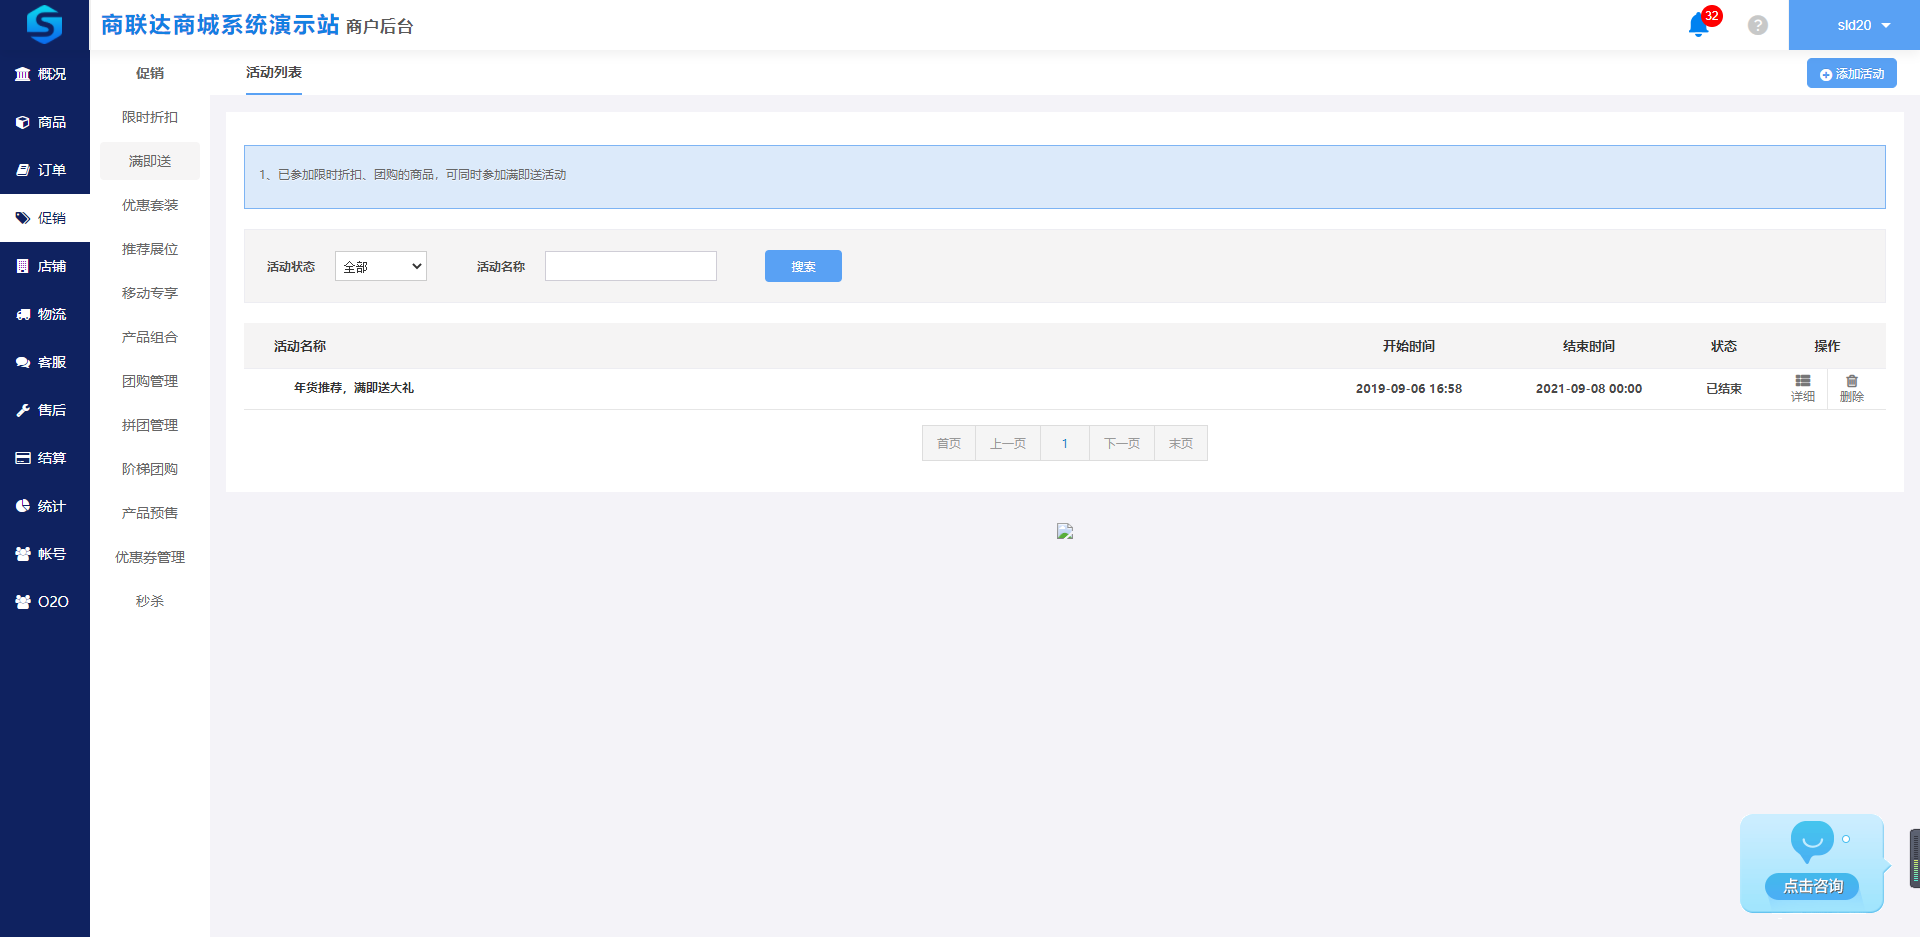Click the site logo in top-left corner

44,24
